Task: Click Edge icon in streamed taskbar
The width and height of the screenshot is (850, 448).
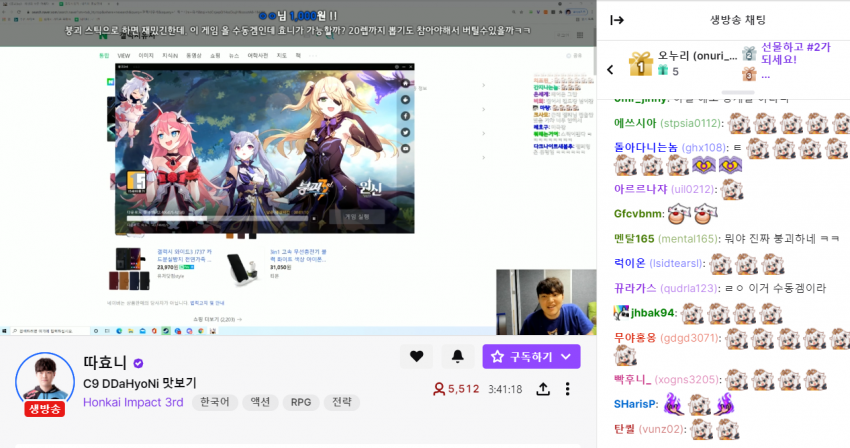Action: 119,331
